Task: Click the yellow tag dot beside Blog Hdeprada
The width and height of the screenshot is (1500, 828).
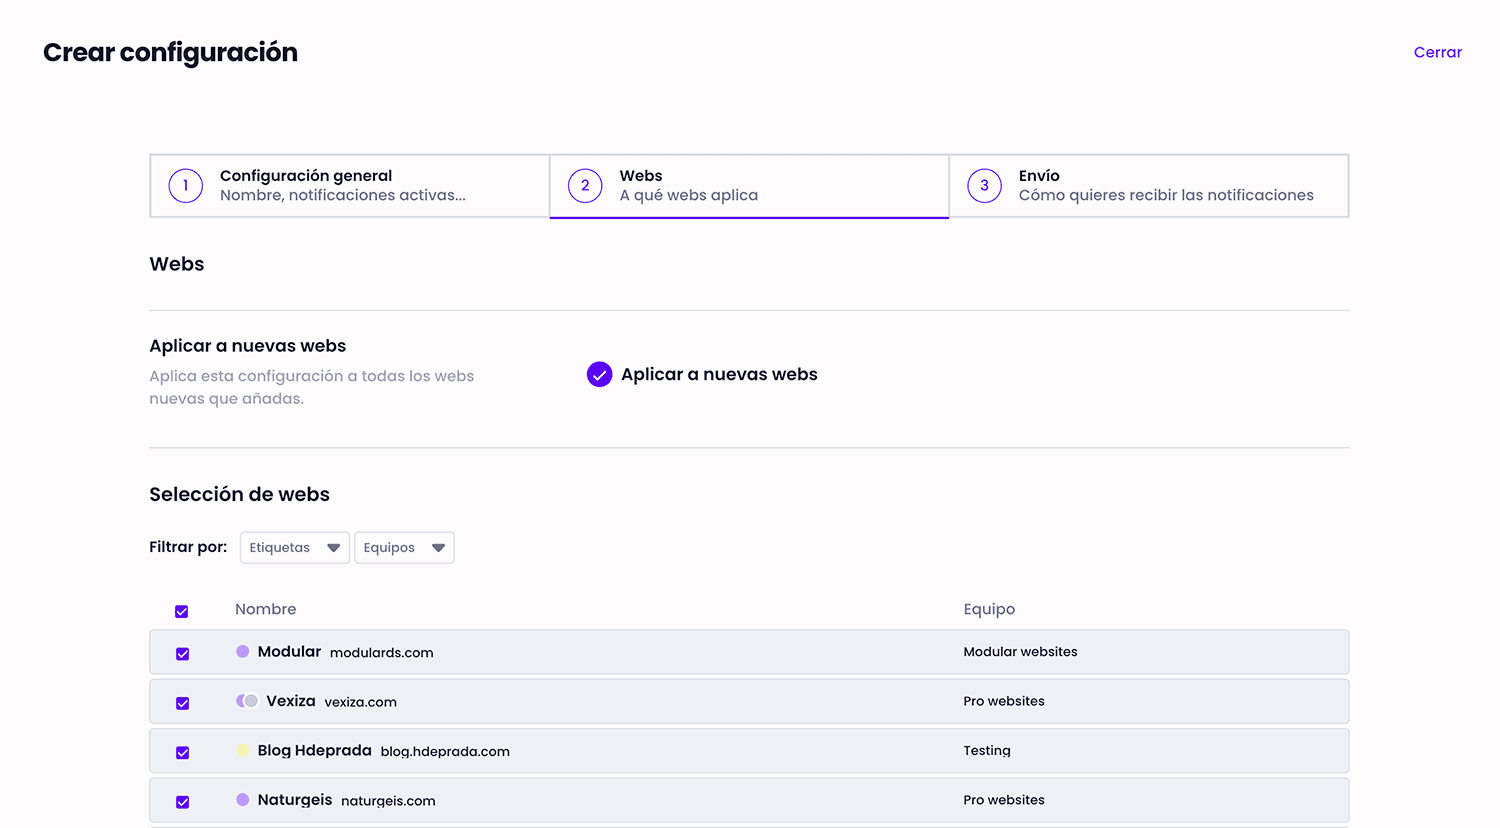Action: 242,750
